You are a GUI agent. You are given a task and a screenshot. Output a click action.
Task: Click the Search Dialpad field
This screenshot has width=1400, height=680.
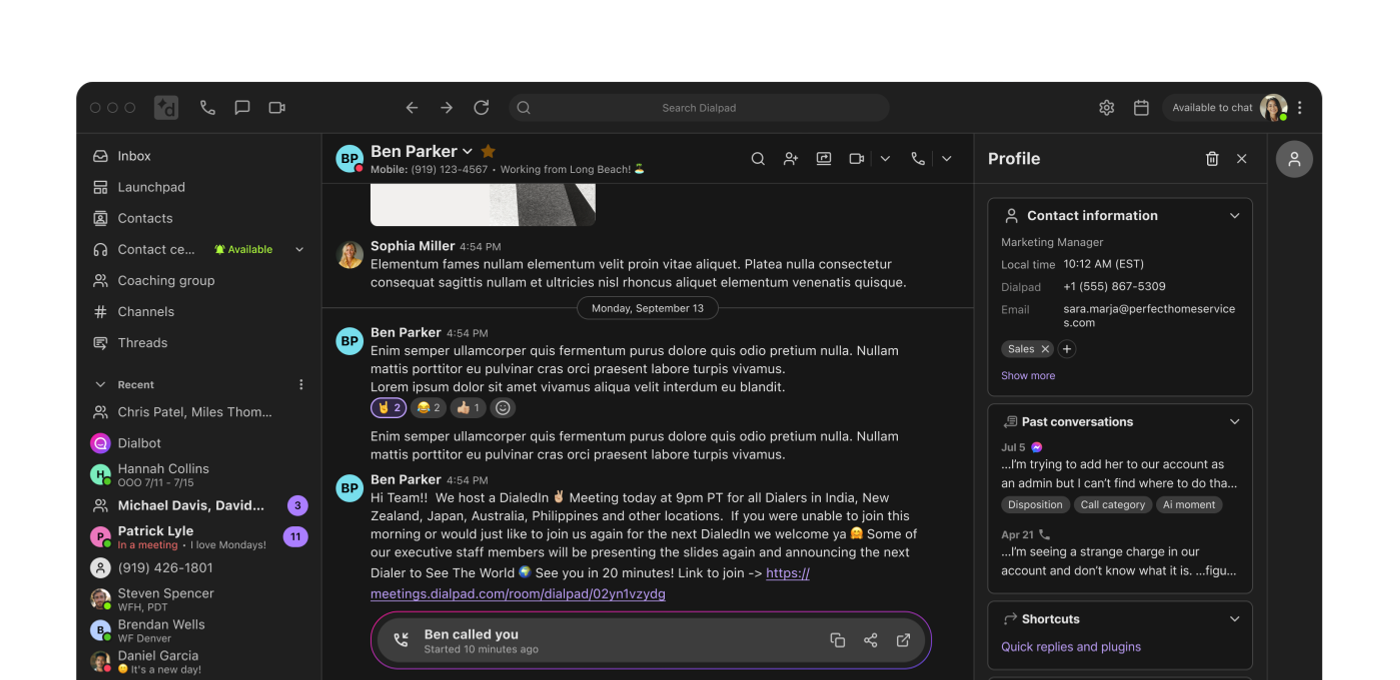[699, 108]
